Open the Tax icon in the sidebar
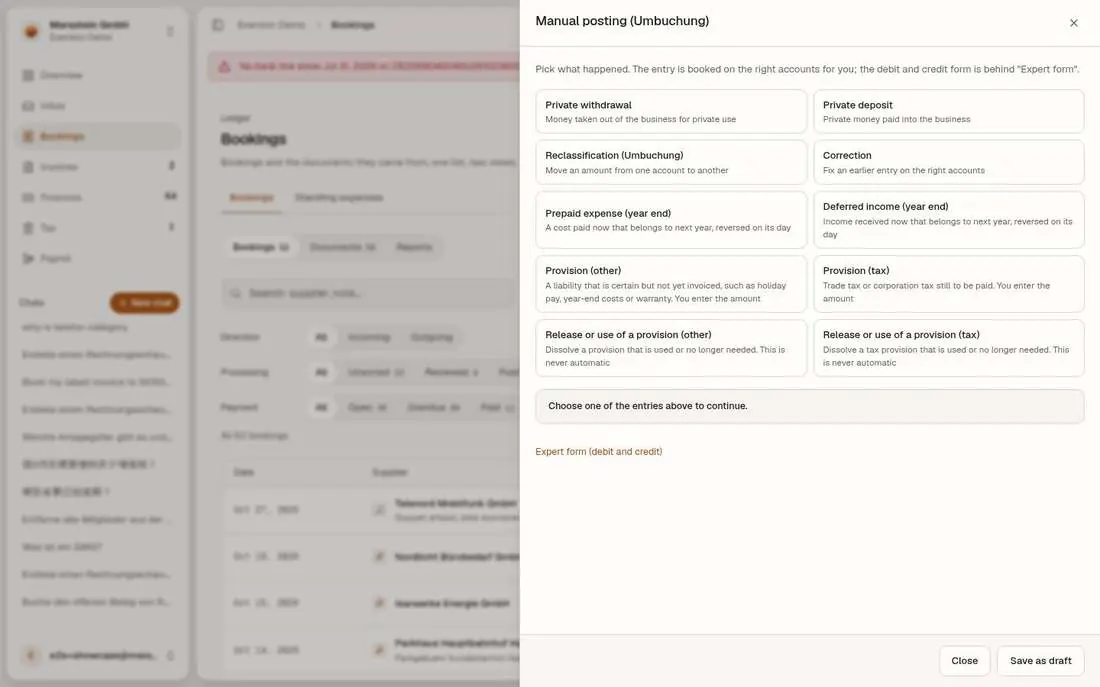This screenshot has height=687, width=1100. 28,228
